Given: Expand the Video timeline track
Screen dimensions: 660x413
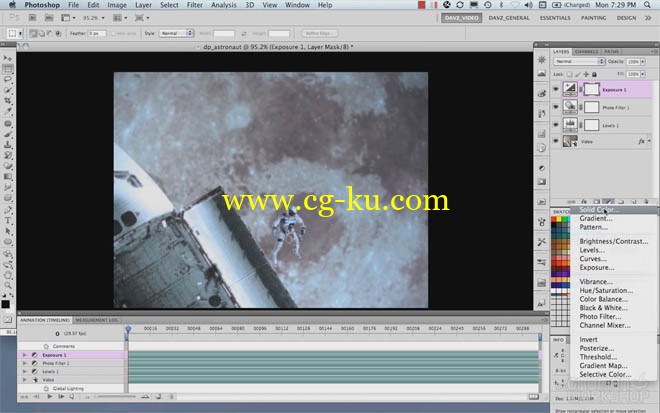Looking at the screenshot, I should 24,380.
